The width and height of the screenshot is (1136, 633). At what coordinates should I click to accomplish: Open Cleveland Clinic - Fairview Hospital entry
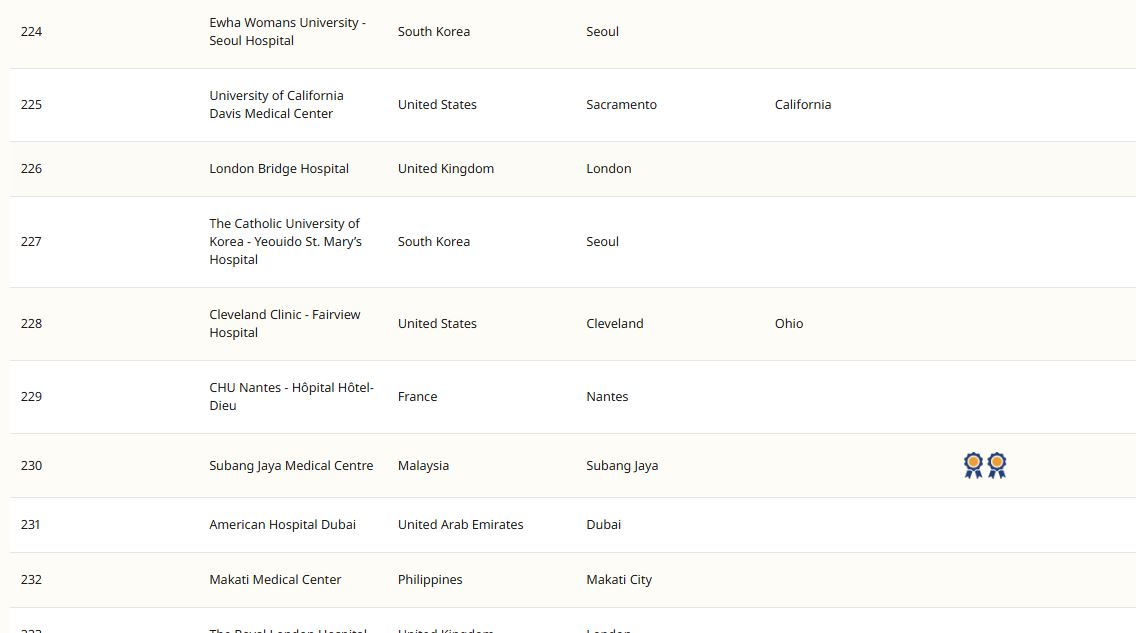pos(284,324)
